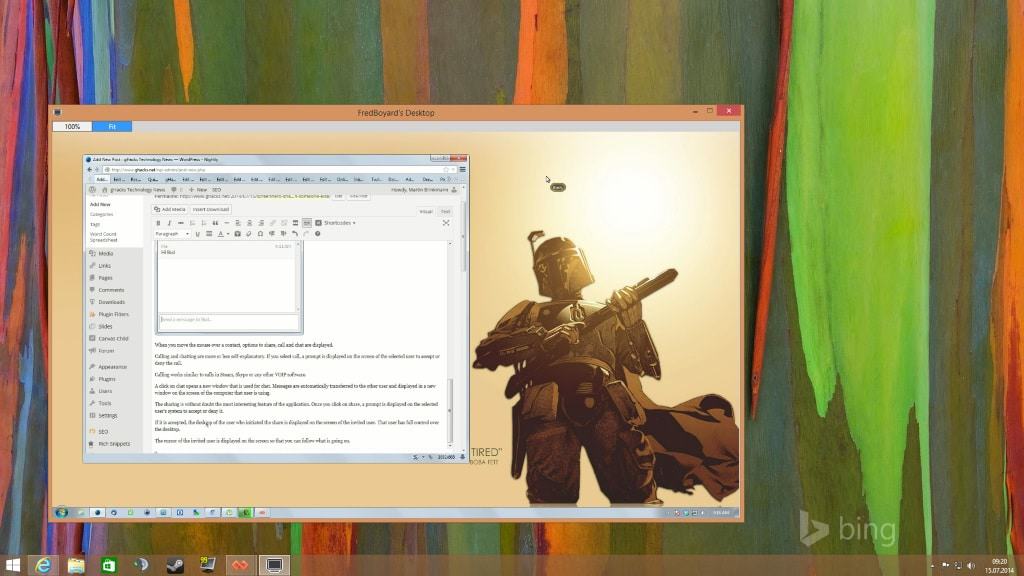
Task: Click the Howdy user profile in admin bar
Action: [423, 190]
